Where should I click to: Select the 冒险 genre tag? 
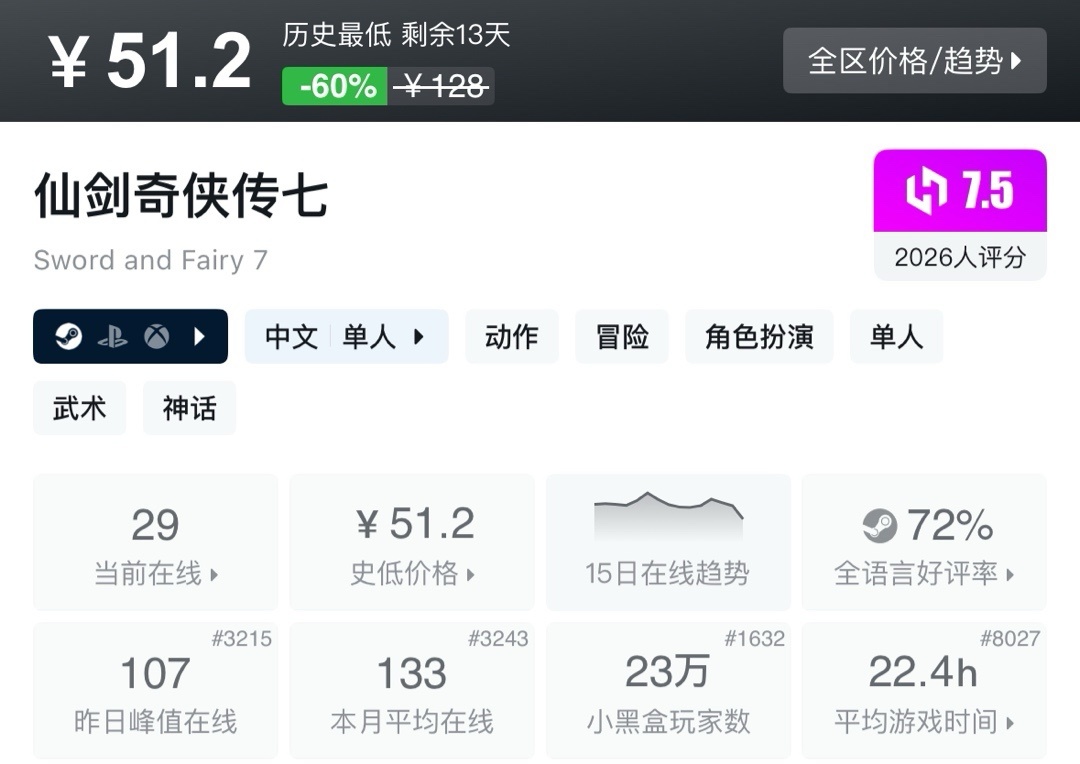tap(622, 336)
